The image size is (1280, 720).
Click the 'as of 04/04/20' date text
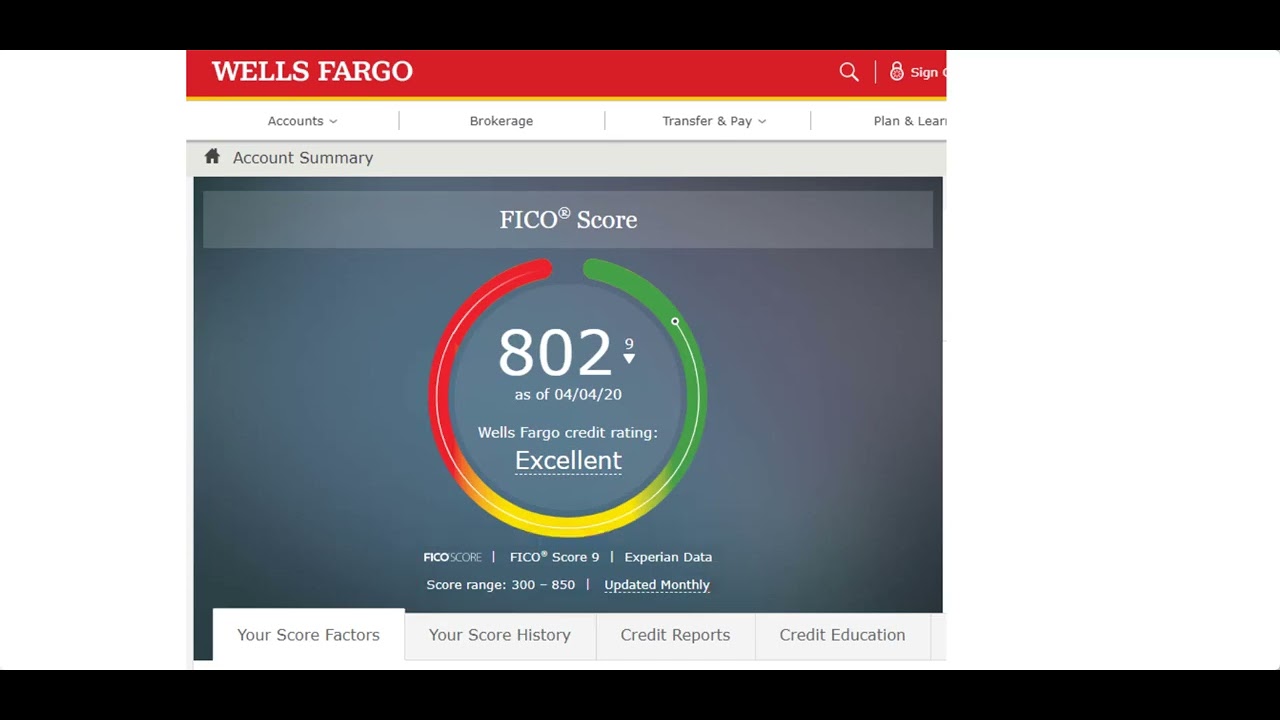[x=568, y=395]
